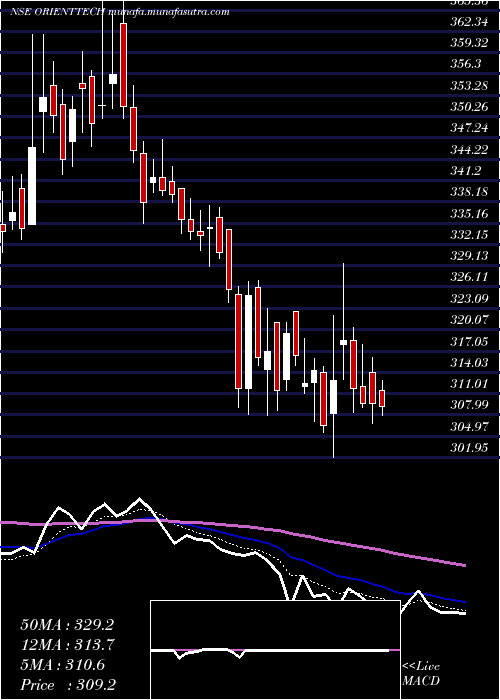The height and width of the screenshot is (700, 500).
Task: Click the 356.3 price axis label
Action: pos(465,64)
